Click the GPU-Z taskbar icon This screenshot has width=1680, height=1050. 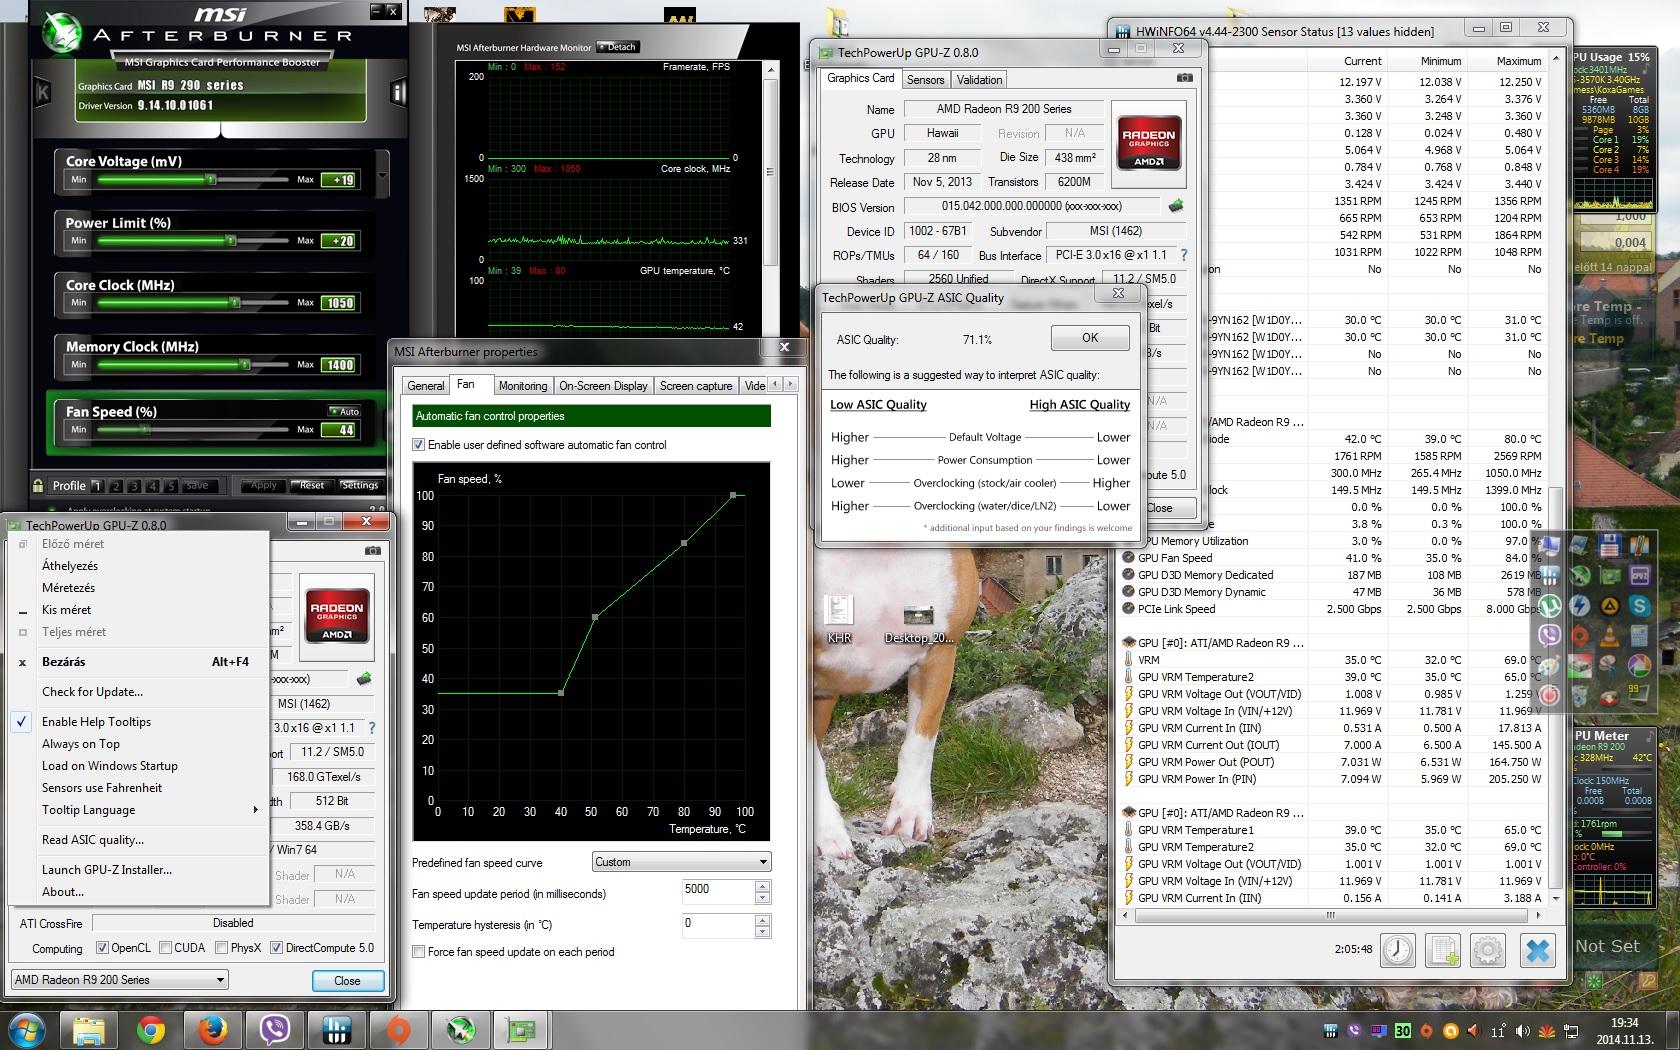tap(522, 1030)
